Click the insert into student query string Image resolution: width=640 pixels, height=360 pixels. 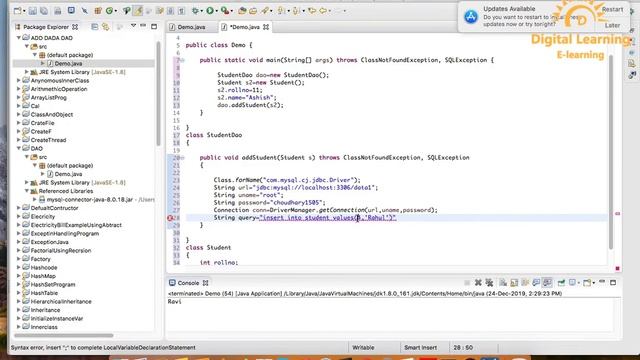pyautogui.click(x=328, y=218)
